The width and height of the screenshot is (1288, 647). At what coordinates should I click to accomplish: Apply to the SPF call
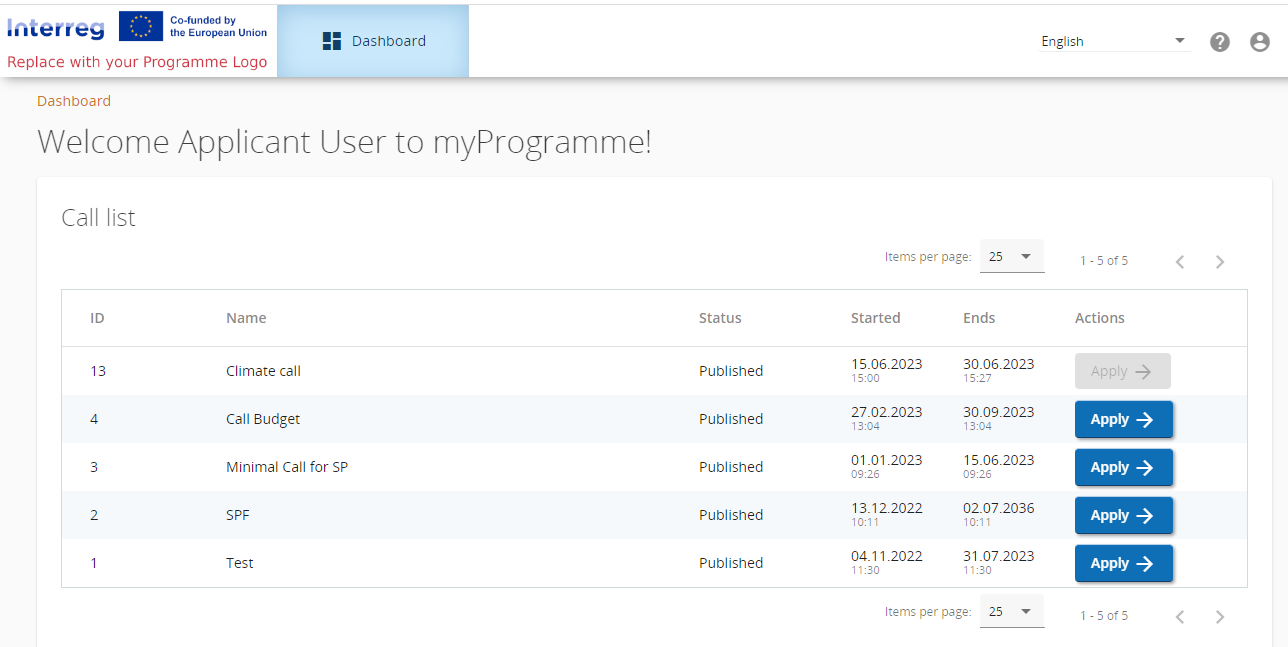point(1123,516)
